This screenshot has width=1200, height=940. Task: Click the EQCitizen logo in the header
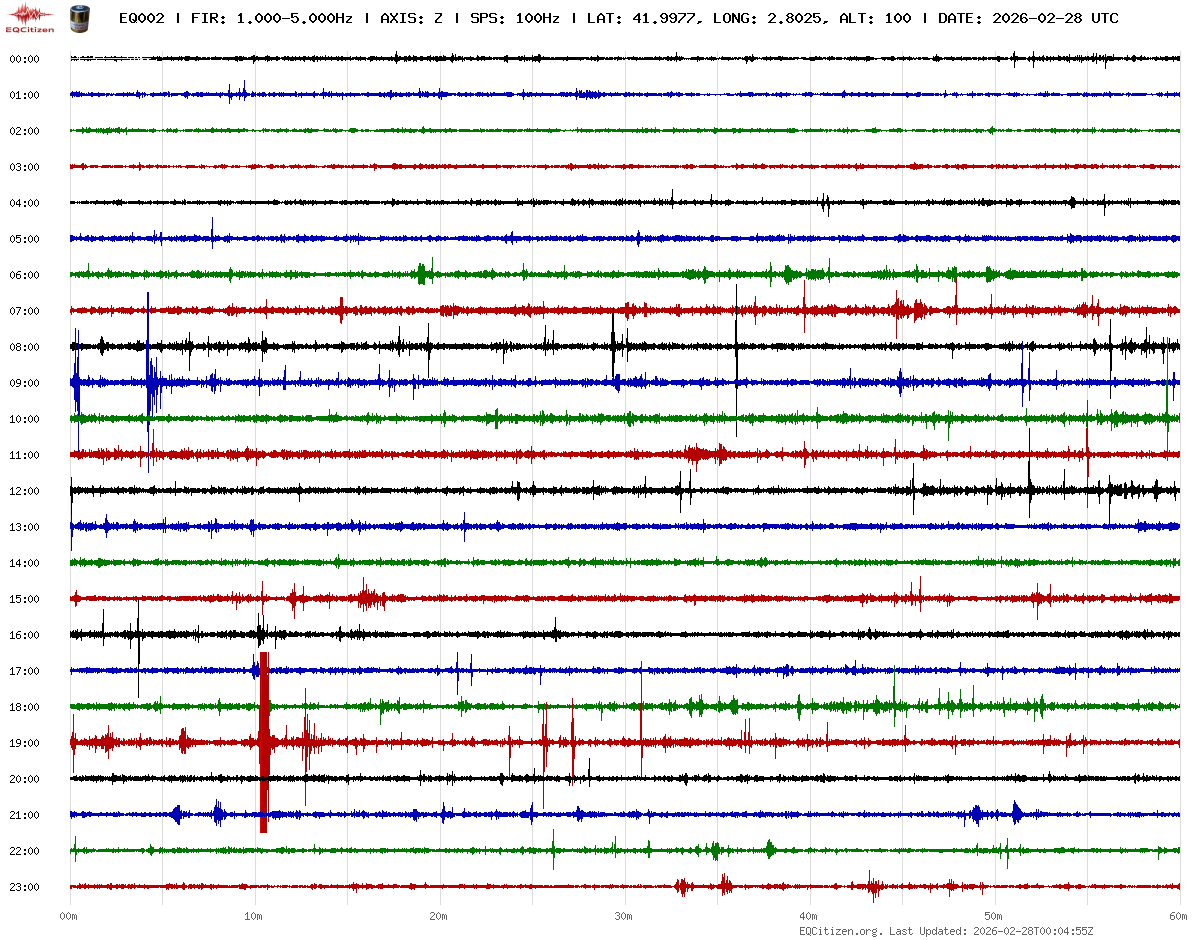click(30, 17)
